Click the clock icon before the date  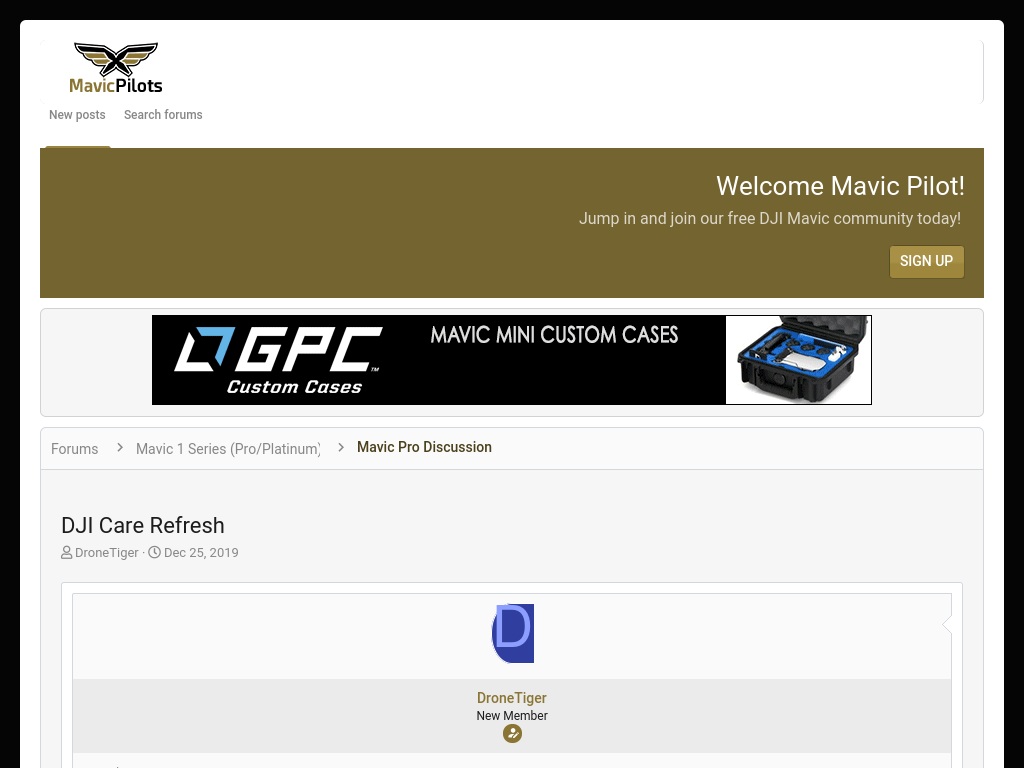pos(154,552)
